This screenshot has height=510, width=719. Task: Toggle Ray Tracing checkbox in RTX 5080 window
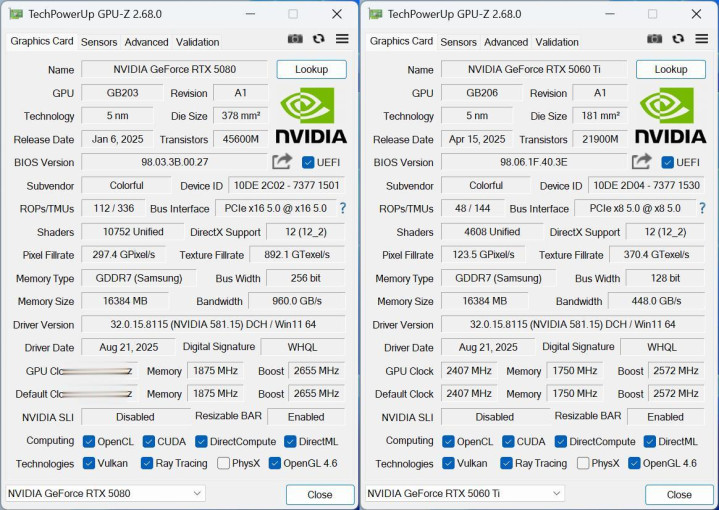point(147,463)
